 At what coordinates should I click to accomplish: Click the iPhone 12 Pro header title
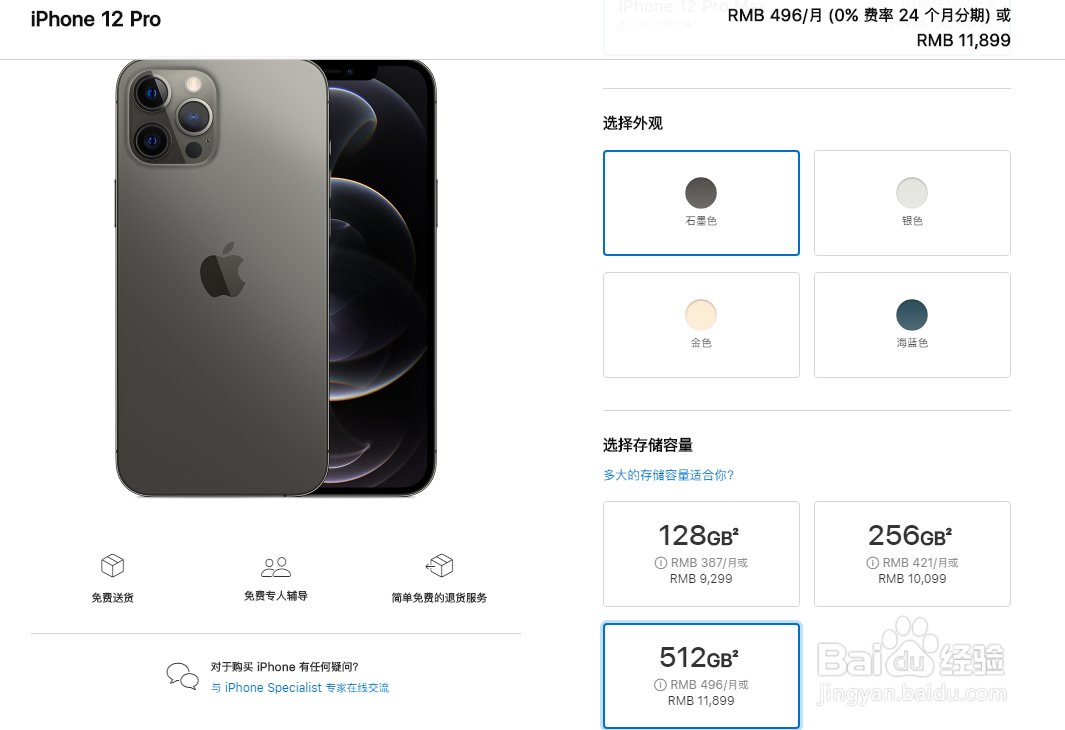click(x=96, y=19)
